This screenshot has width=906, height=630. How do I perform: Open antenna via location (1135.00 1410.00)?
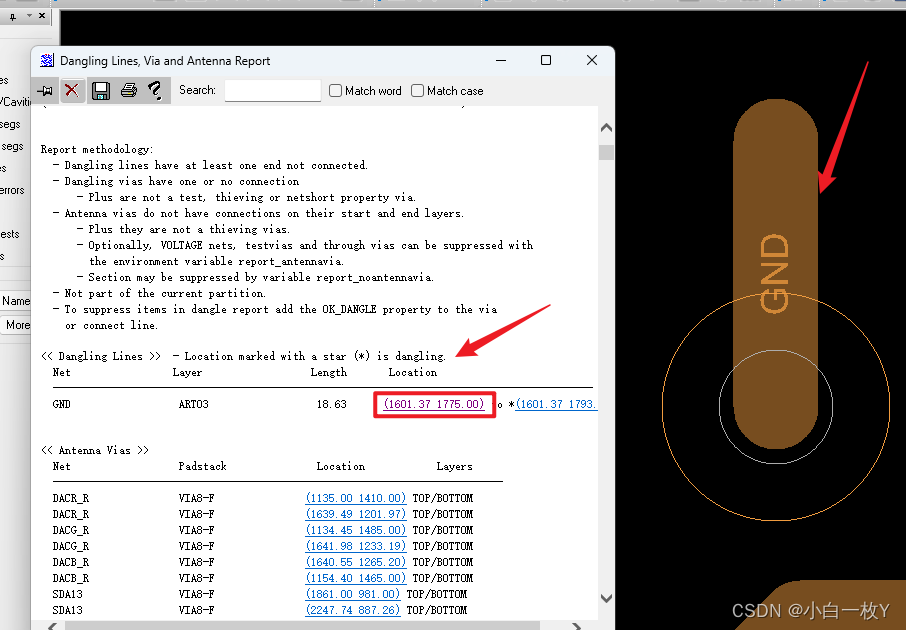pos(355,498)
